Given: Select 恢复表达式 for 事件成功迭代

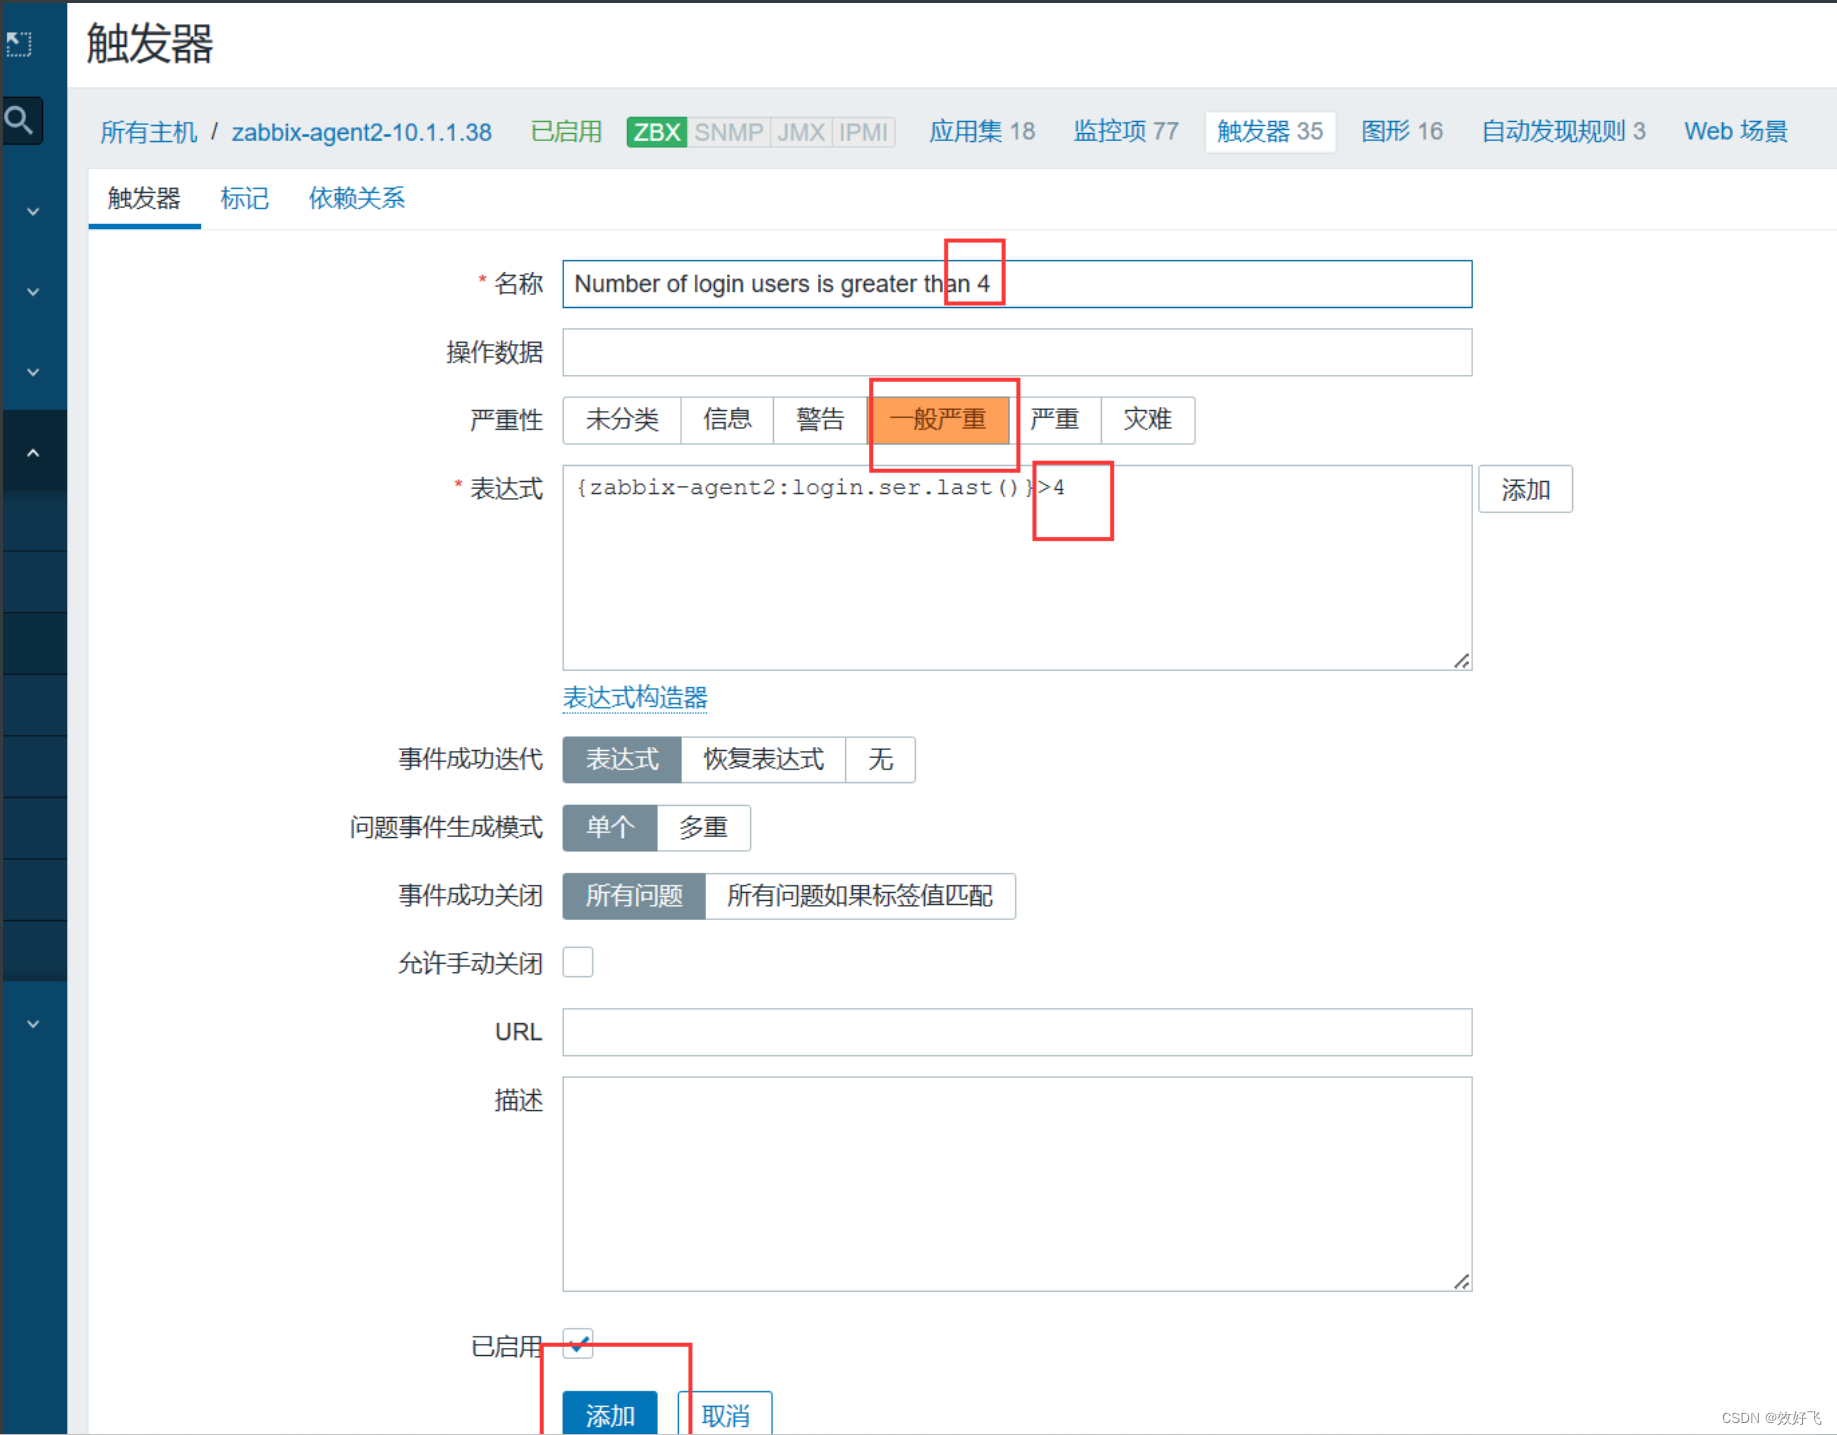Looking at the screenshot, I should pos(764,760).
